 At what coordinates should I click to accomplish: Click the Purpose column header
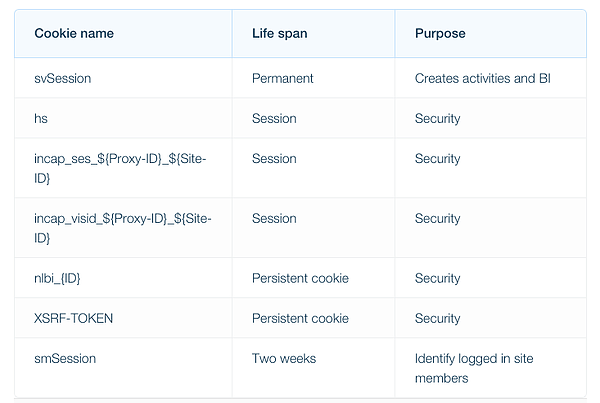pos(440,33)
